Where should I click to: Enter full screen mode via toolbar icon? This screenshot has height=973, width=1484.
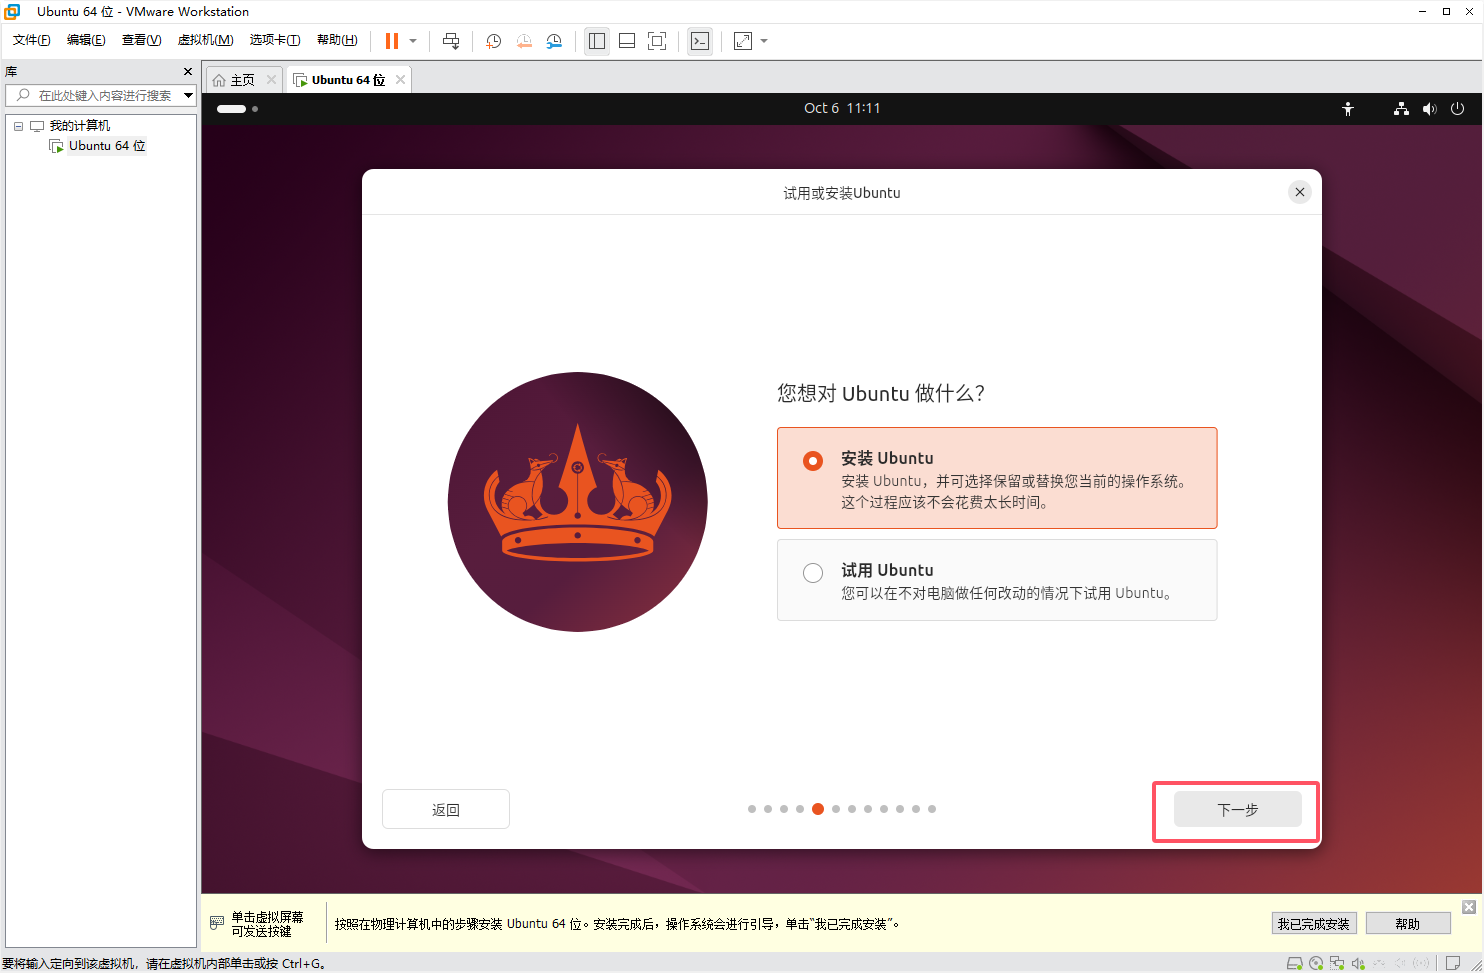pos(657,41)
